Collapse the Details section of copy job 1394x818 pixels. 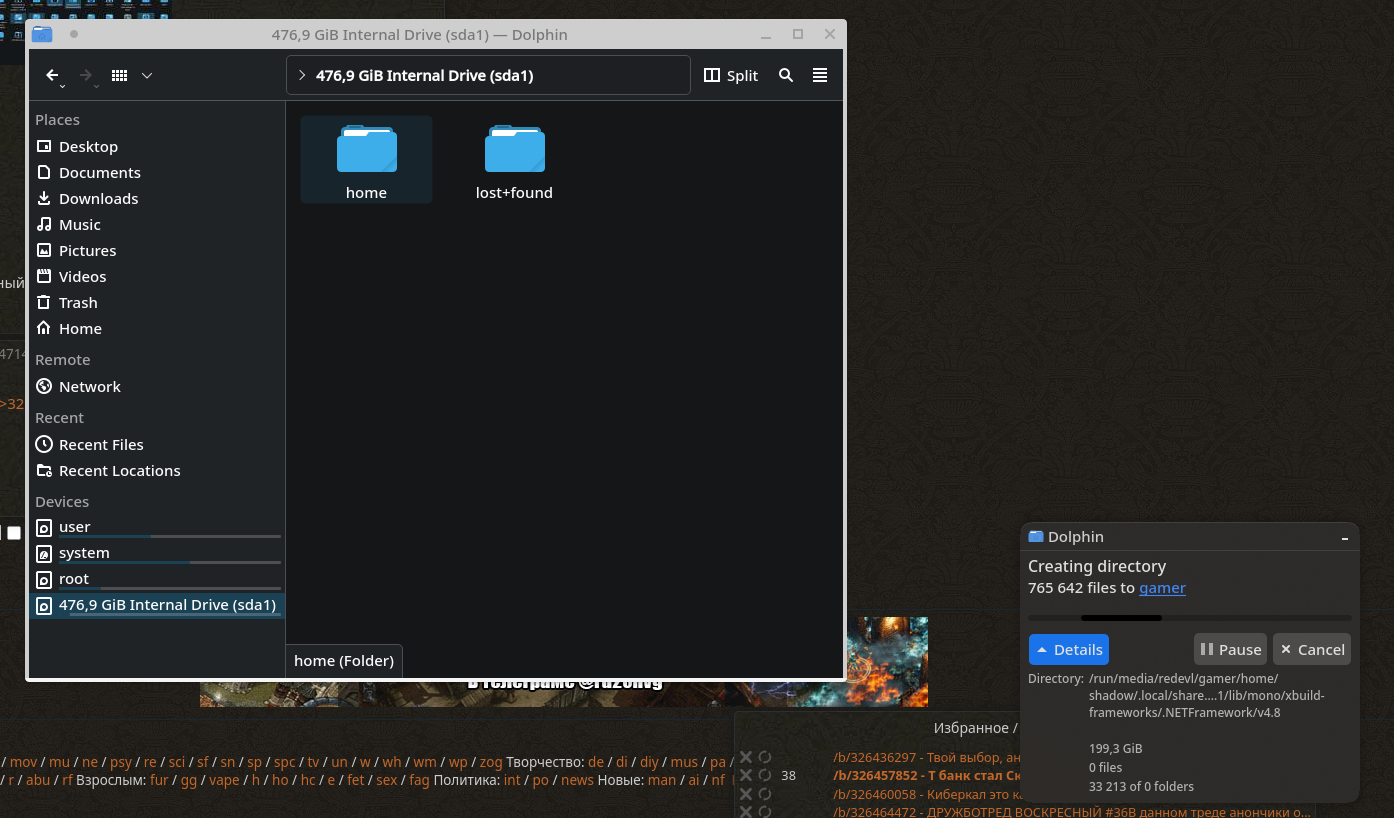1068,650
